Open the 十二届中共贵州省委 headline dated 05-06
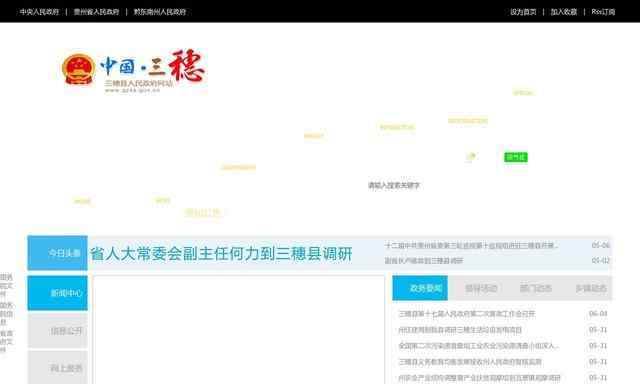The width and height of the screenshot is (640, 384). [471, 245]
